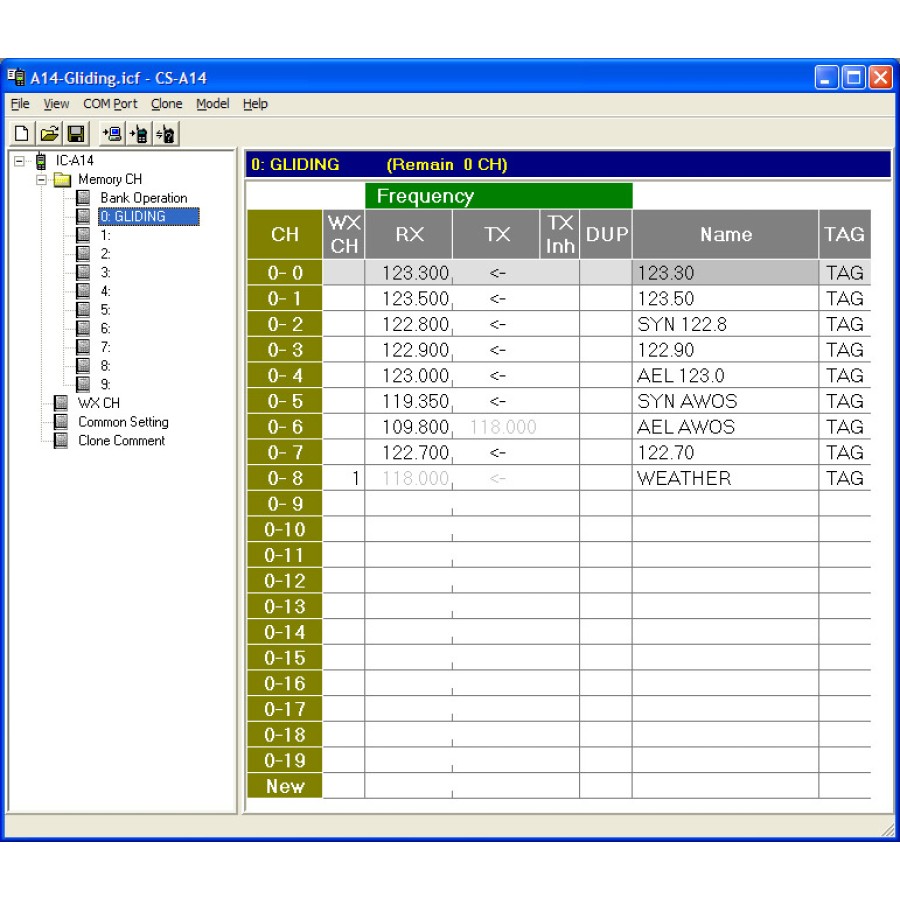The height and width of the screenshot is (900, 900).
Task: Click the Common Setting page icon
Action: (x=61, y=422)
